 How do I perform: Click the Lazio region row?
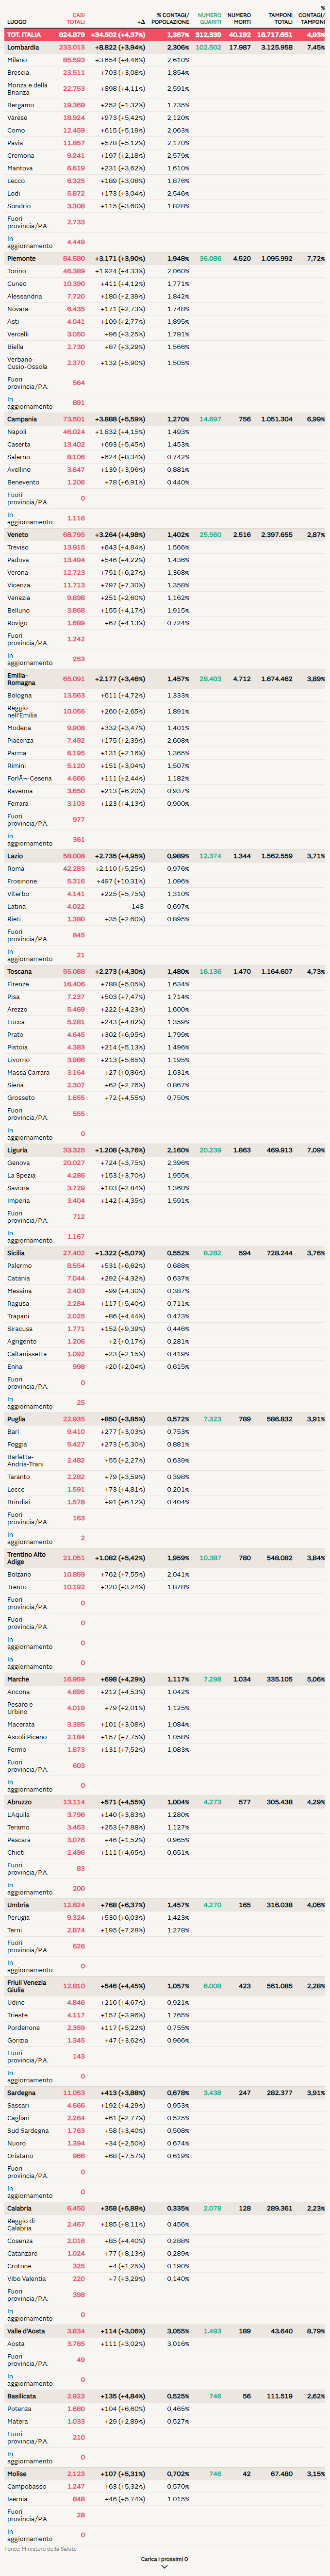pyautogui.click(x=15, y=856)
